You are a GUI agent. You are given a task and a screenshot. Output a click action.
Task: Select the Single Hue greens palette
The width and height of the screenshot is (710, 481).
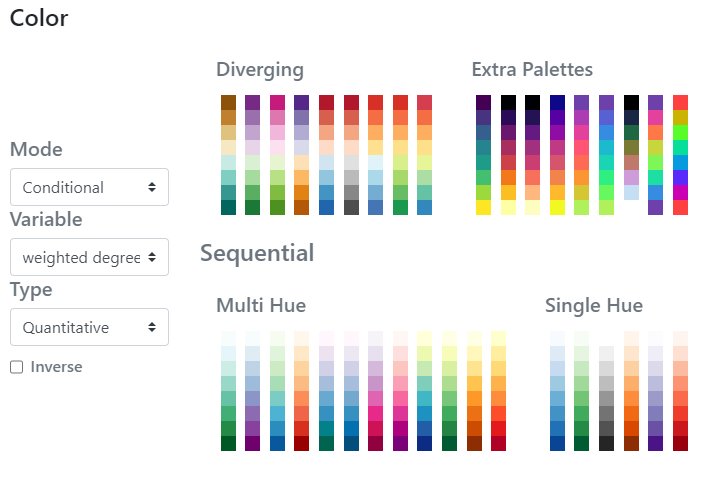[x=581, y=391]
